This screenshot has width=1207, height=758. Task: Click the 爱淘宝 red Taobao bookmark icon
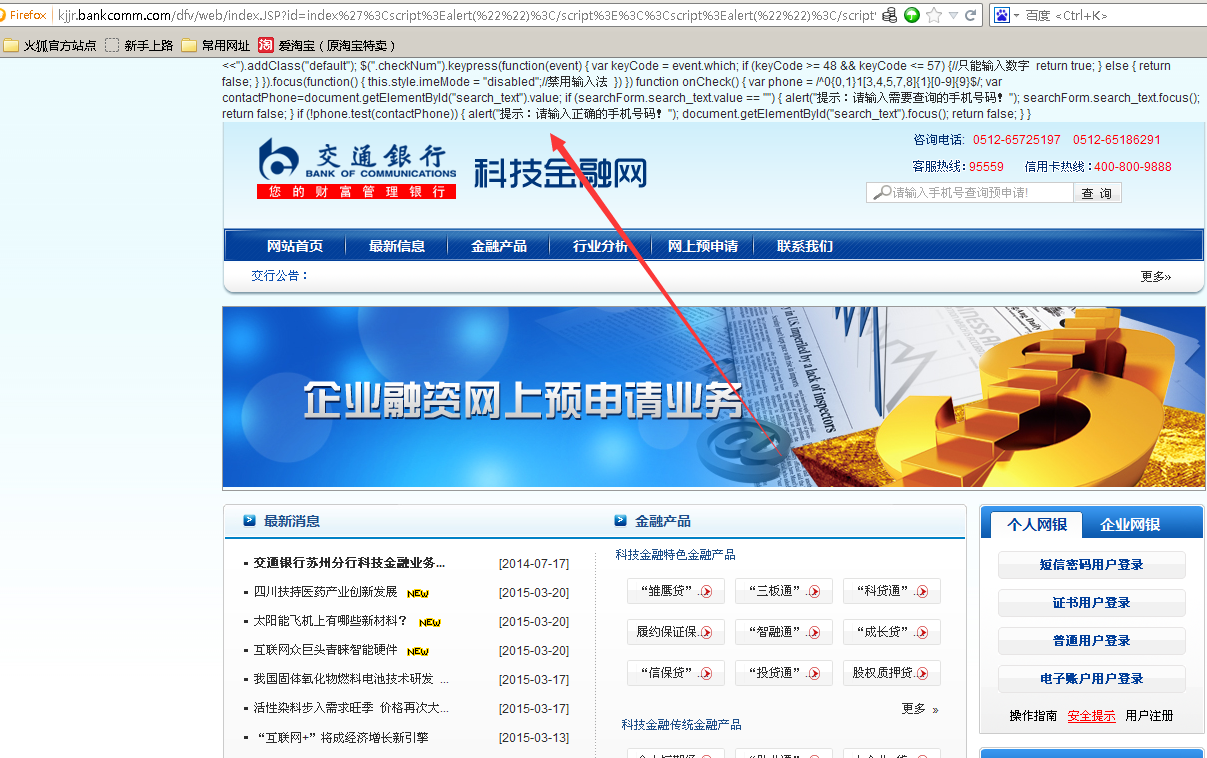pos(266,45)
